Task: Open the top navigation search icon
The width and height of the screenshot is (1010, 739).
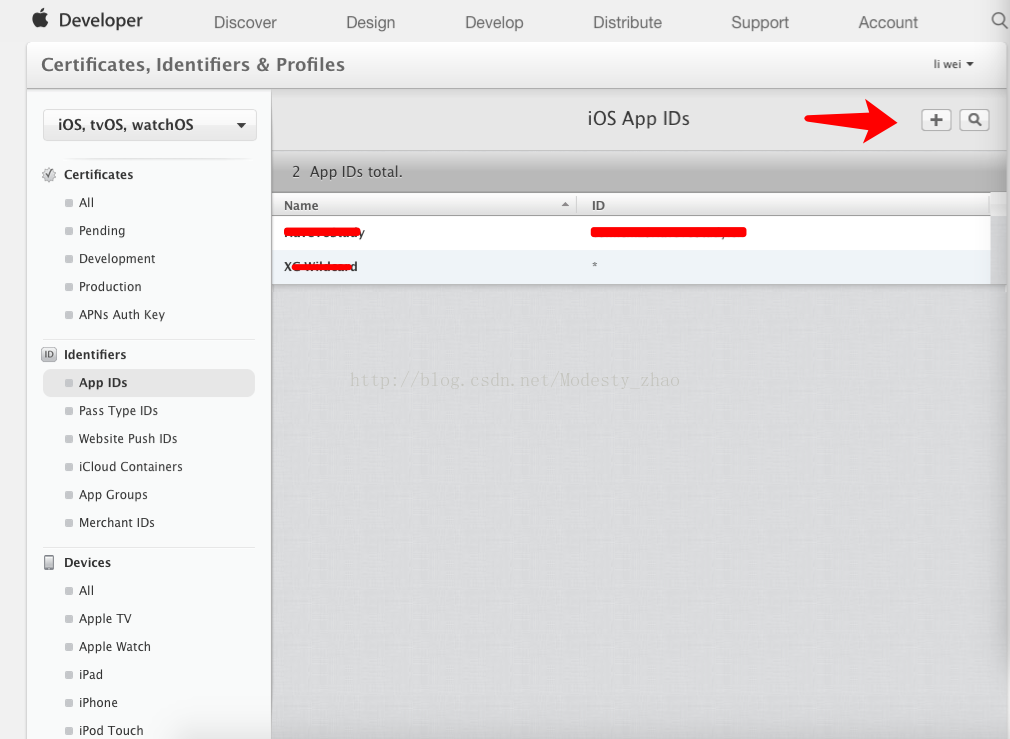Action: pos(999,21)
